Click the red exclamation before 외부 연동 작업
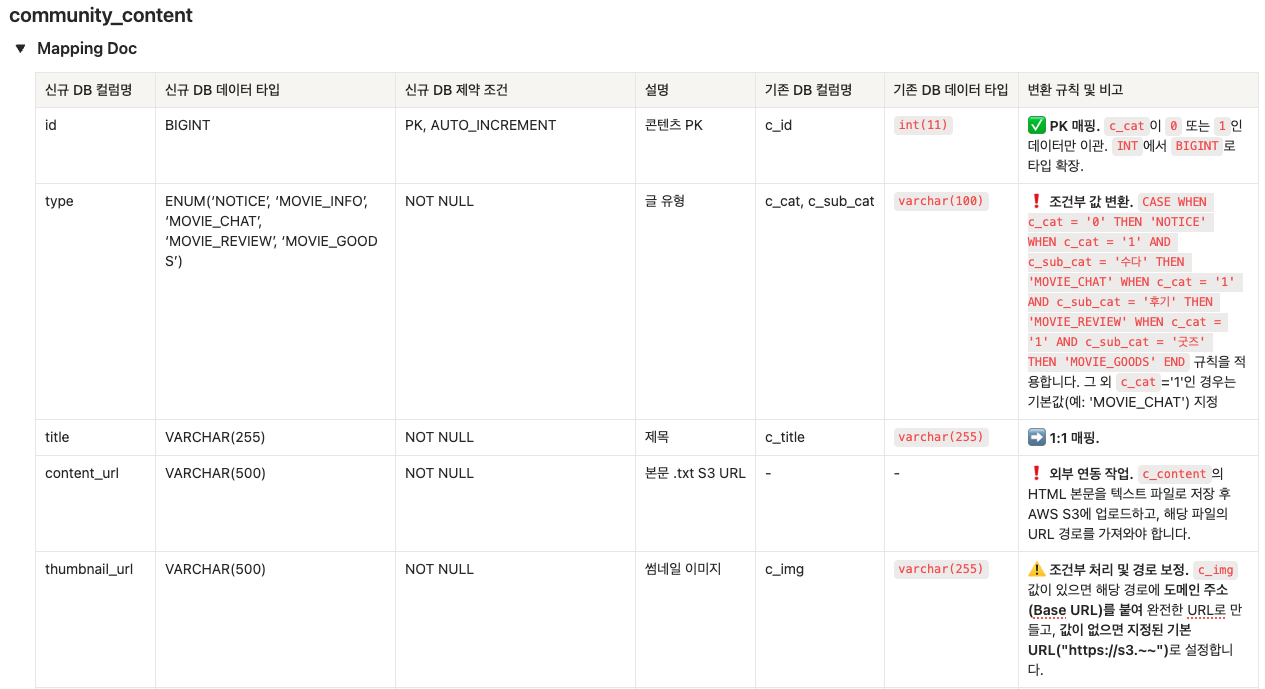 pyautogui.click(x=1036, y=474)
